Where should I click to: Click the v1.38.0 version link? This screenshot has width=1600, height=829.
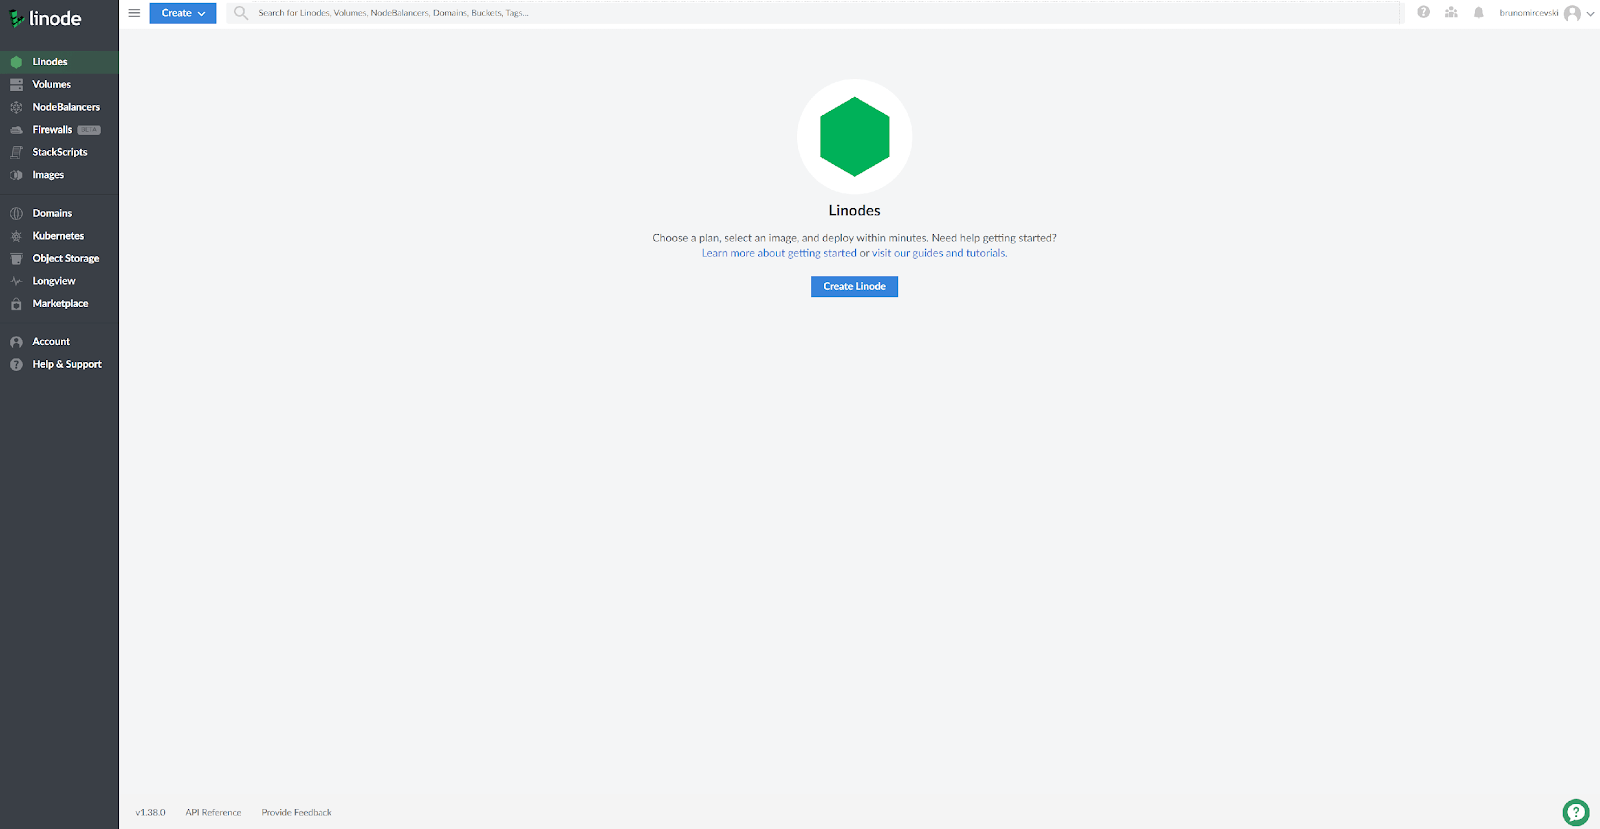(150, 813)
